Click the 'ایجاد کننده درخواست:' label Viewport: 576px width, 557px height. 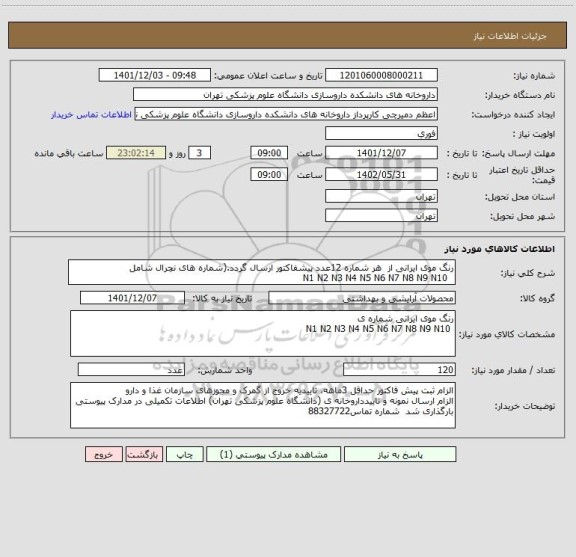click(x=513, y=115)
